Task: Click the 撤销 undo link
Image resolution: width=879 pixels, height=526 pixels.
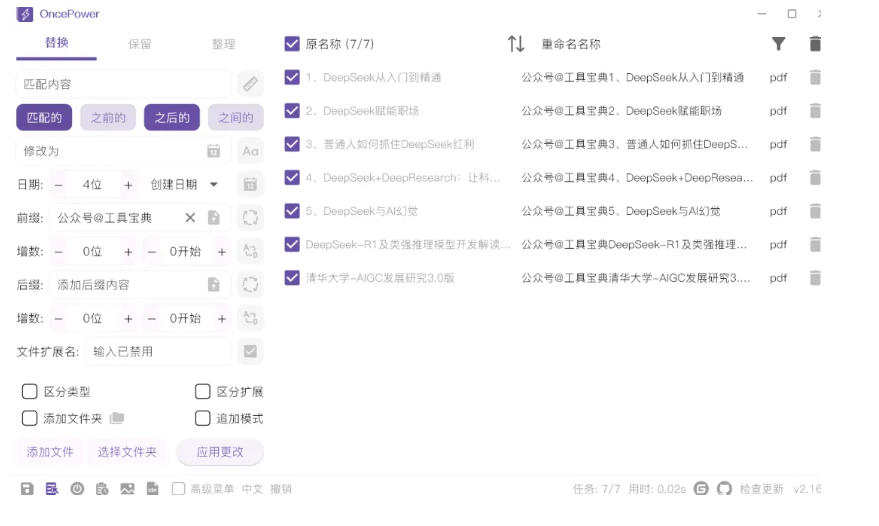Action: click(281, 489)
